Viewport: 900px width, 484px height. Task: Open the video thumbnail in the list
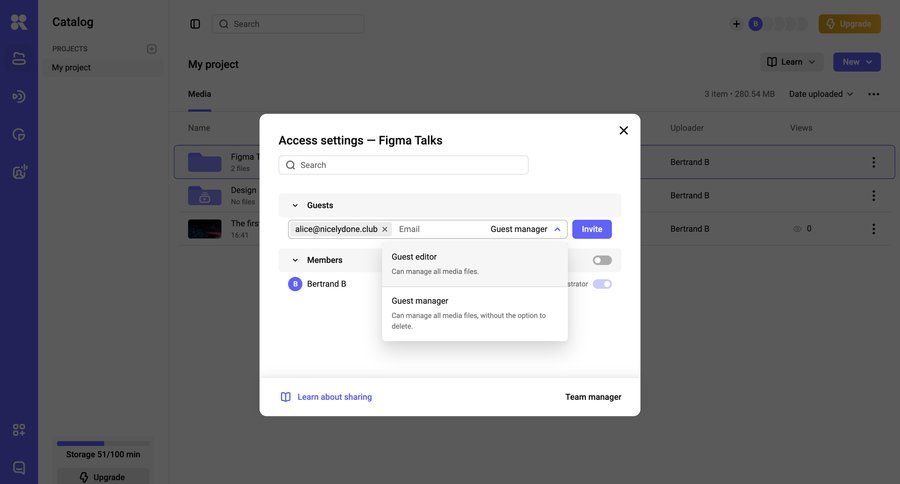[204, 229]
